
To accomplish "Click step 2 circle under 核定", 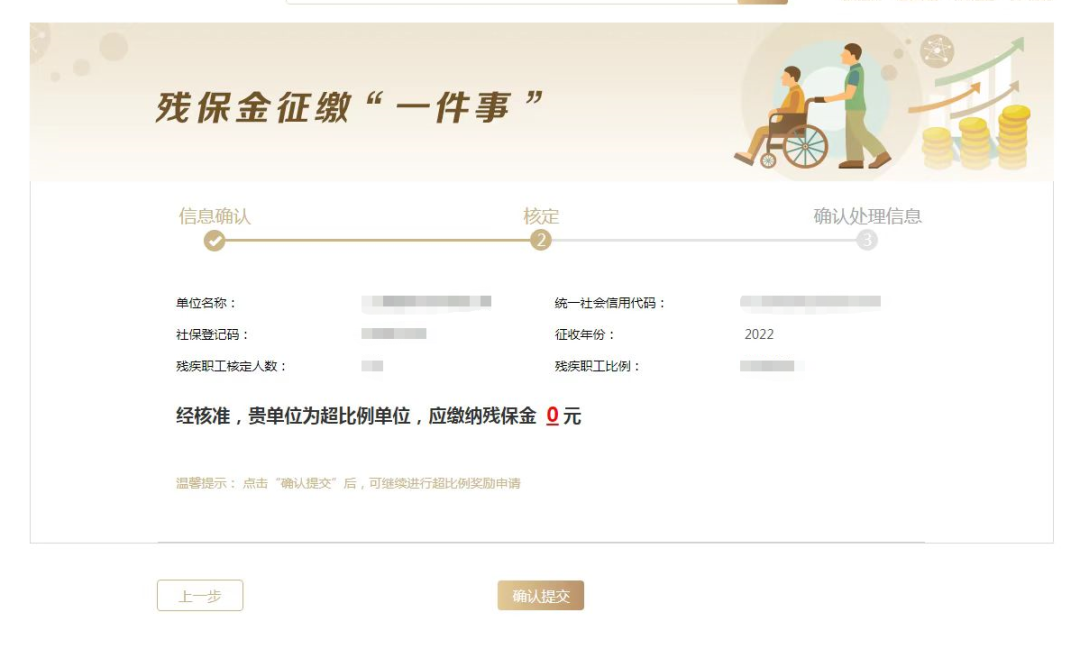I will (x=541, y=240).
